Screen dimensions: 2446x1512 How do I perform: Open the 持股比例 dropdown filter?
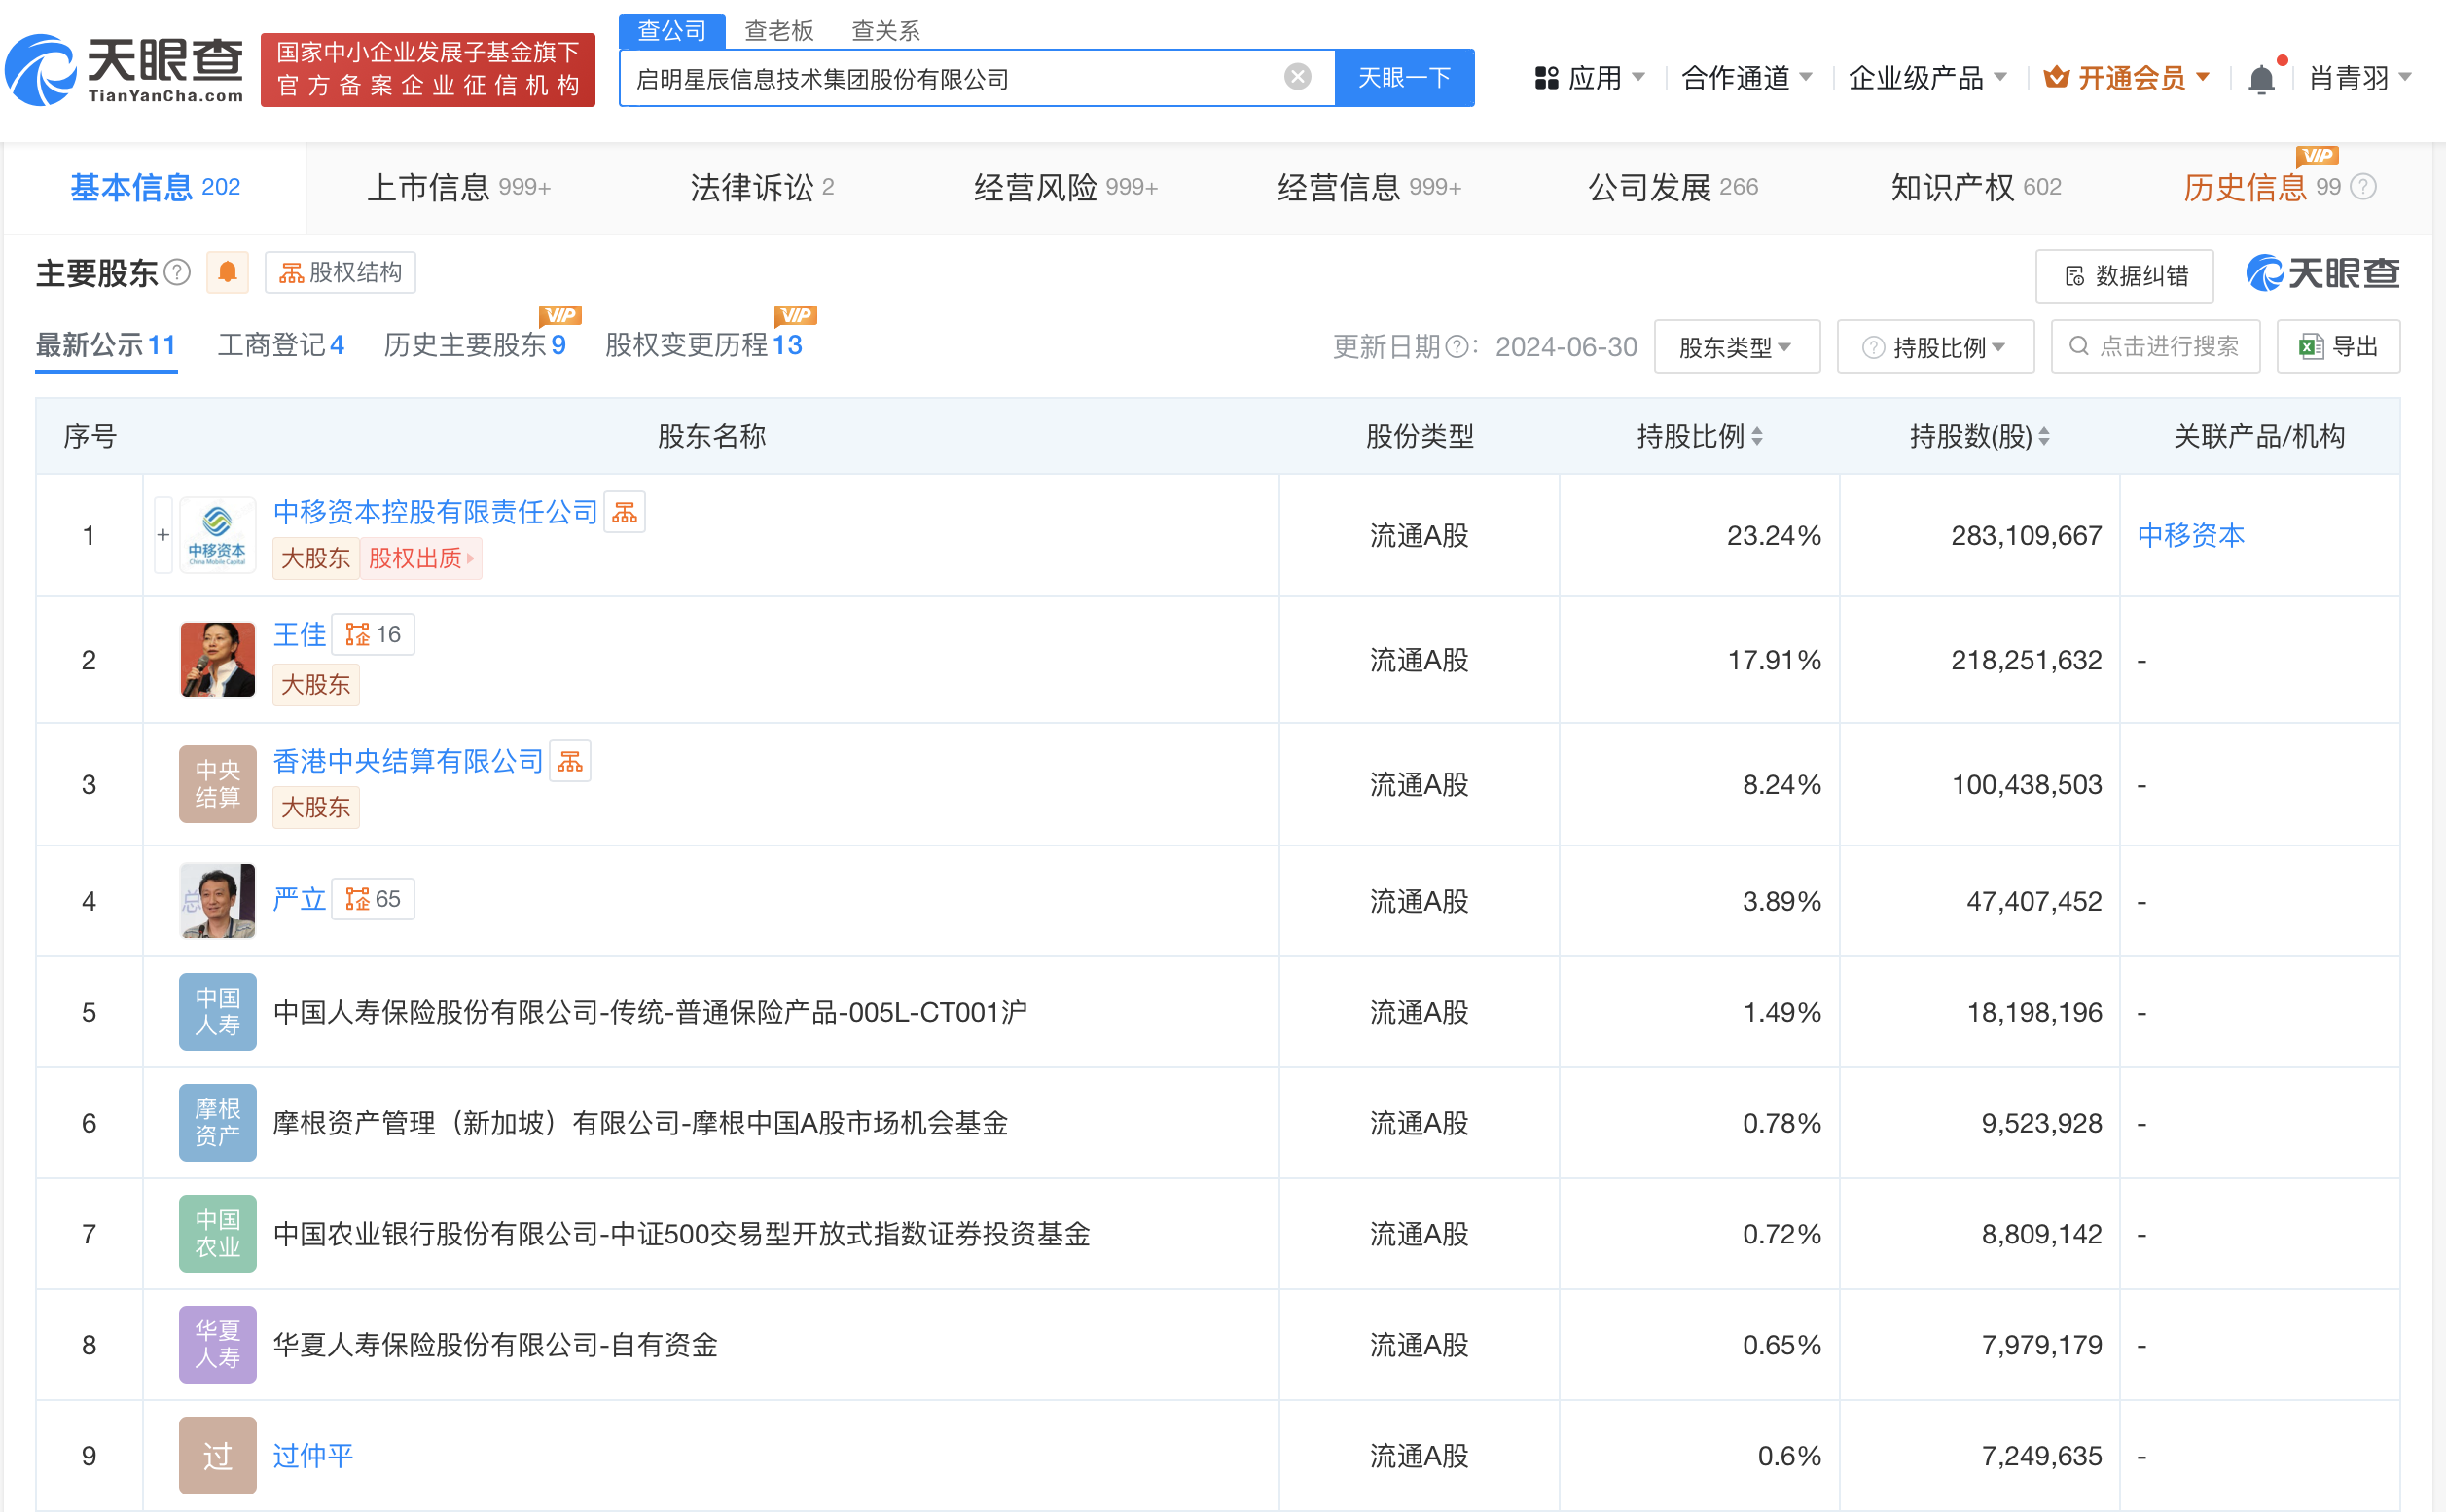coord(1935,346)
